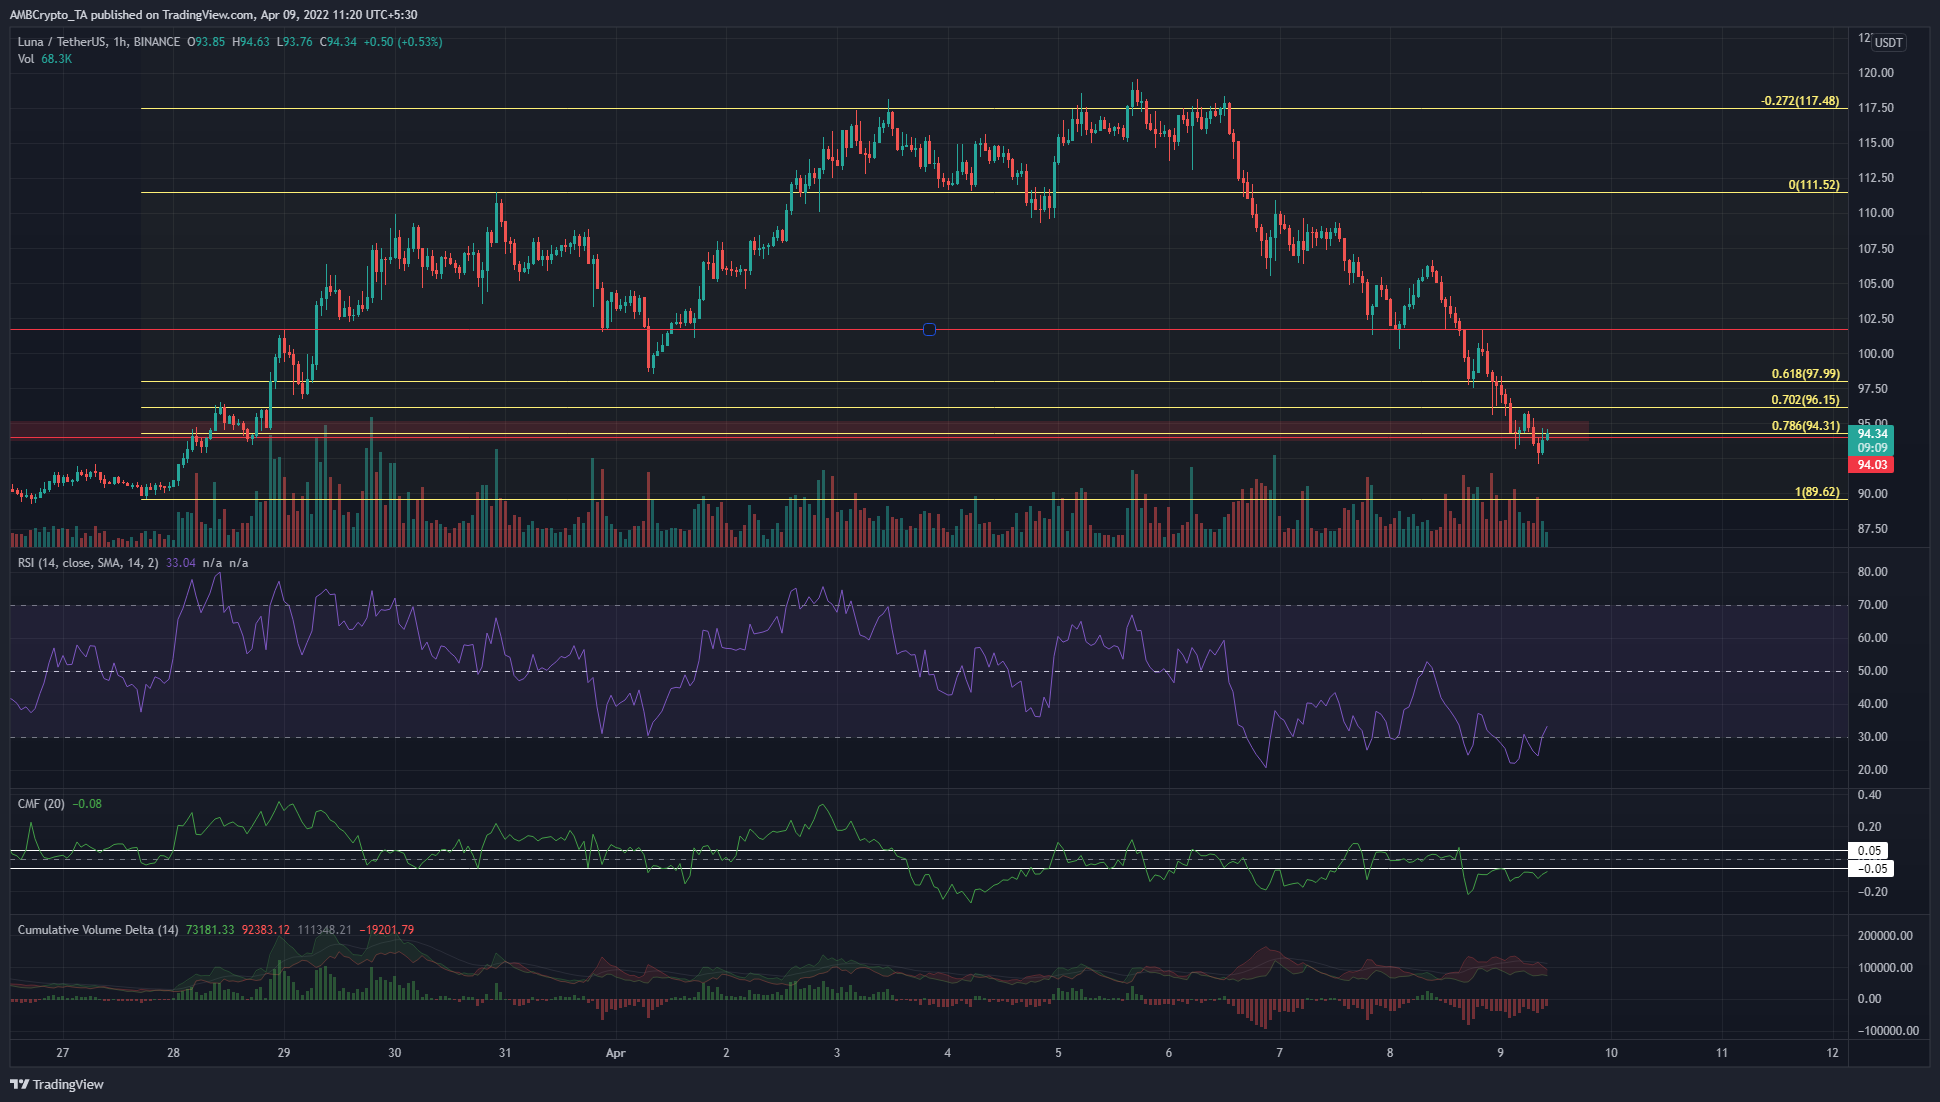Click the date 12 on the time axis

(1832, 1053)
